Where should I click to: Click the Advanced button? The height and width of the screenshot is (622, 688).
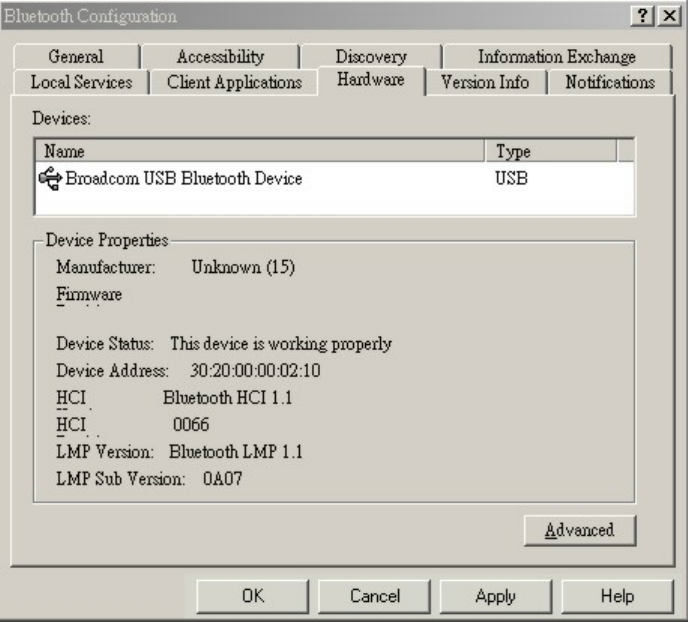pyautogui.click(x=580, y=530)
